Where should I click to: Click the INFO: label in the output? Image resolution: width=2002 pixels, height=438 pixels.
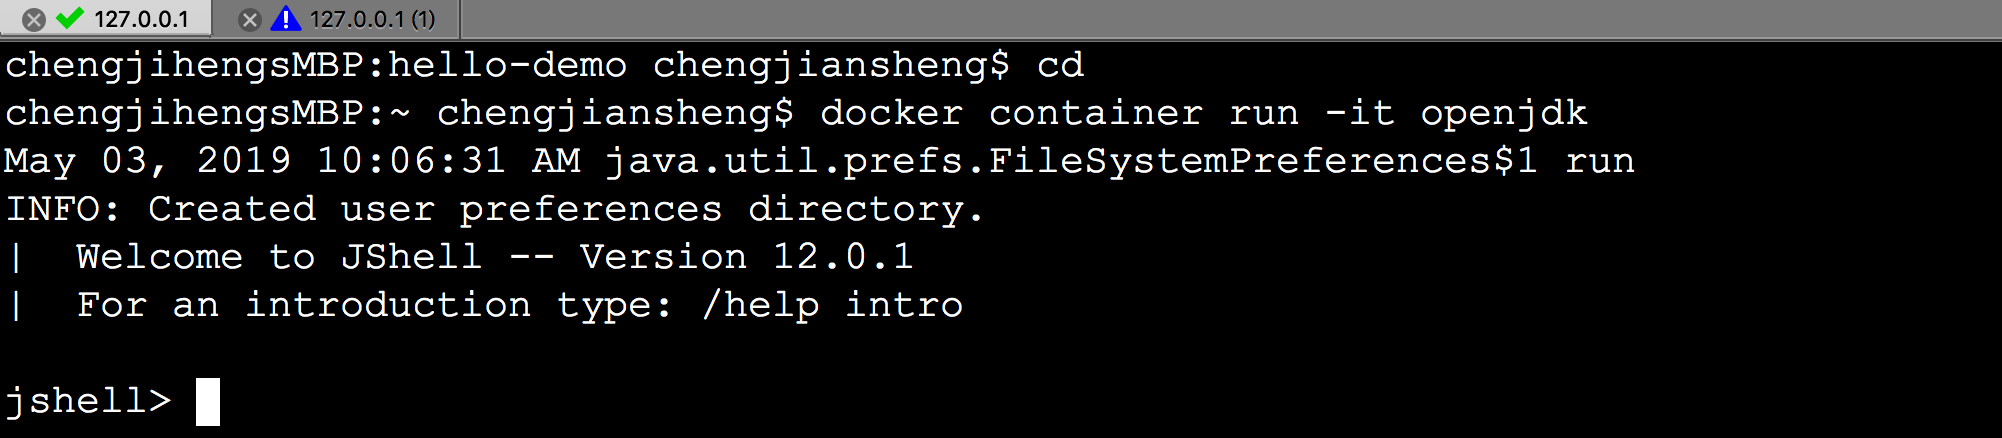(x=62, y=209)
